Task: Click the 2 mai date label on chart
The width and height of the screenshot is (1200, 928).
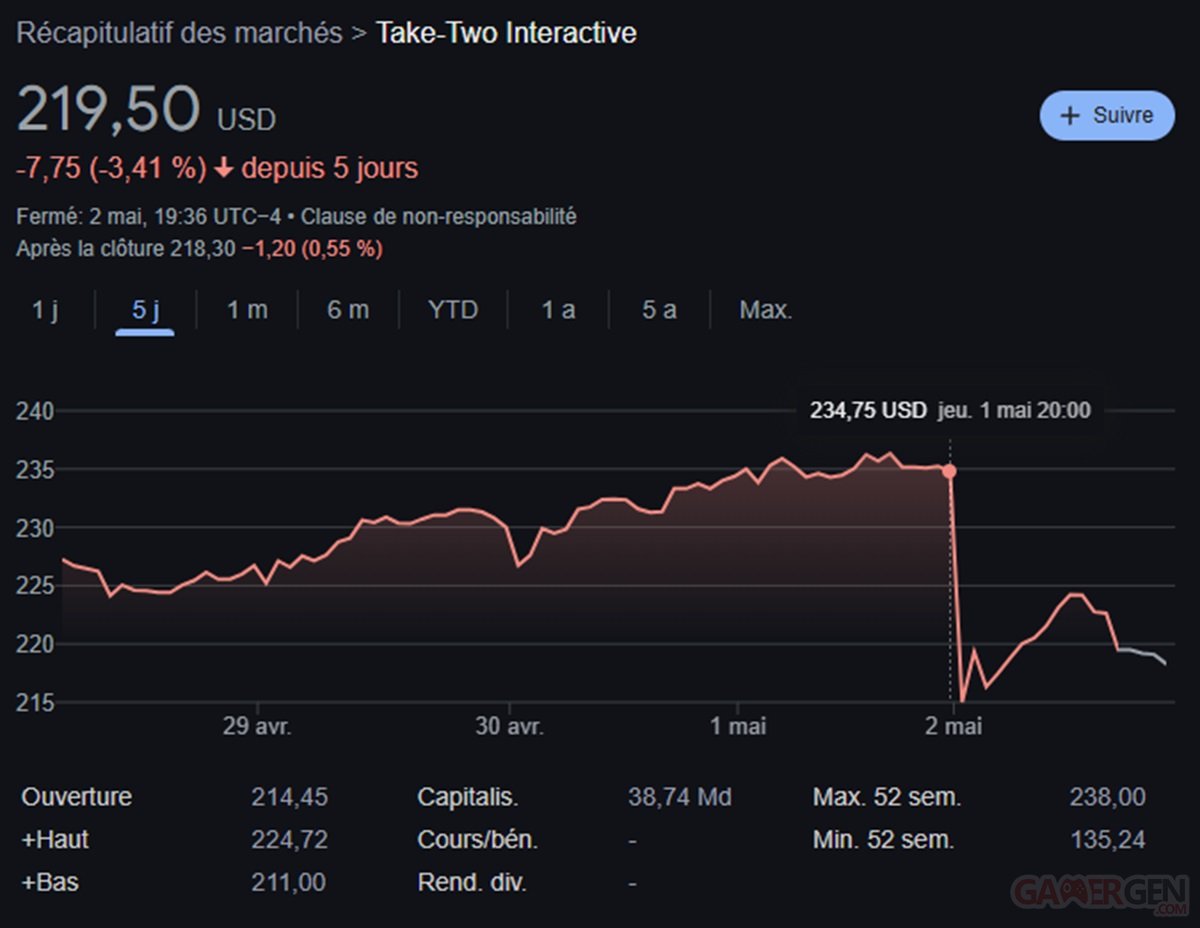Action: coord(954,727)
